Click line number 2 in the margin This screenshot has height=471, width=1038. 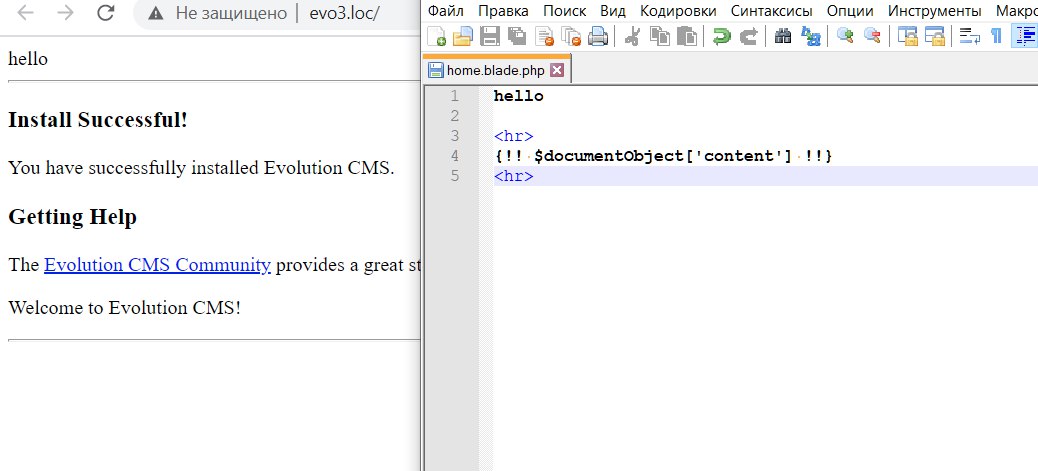(454, 117)
